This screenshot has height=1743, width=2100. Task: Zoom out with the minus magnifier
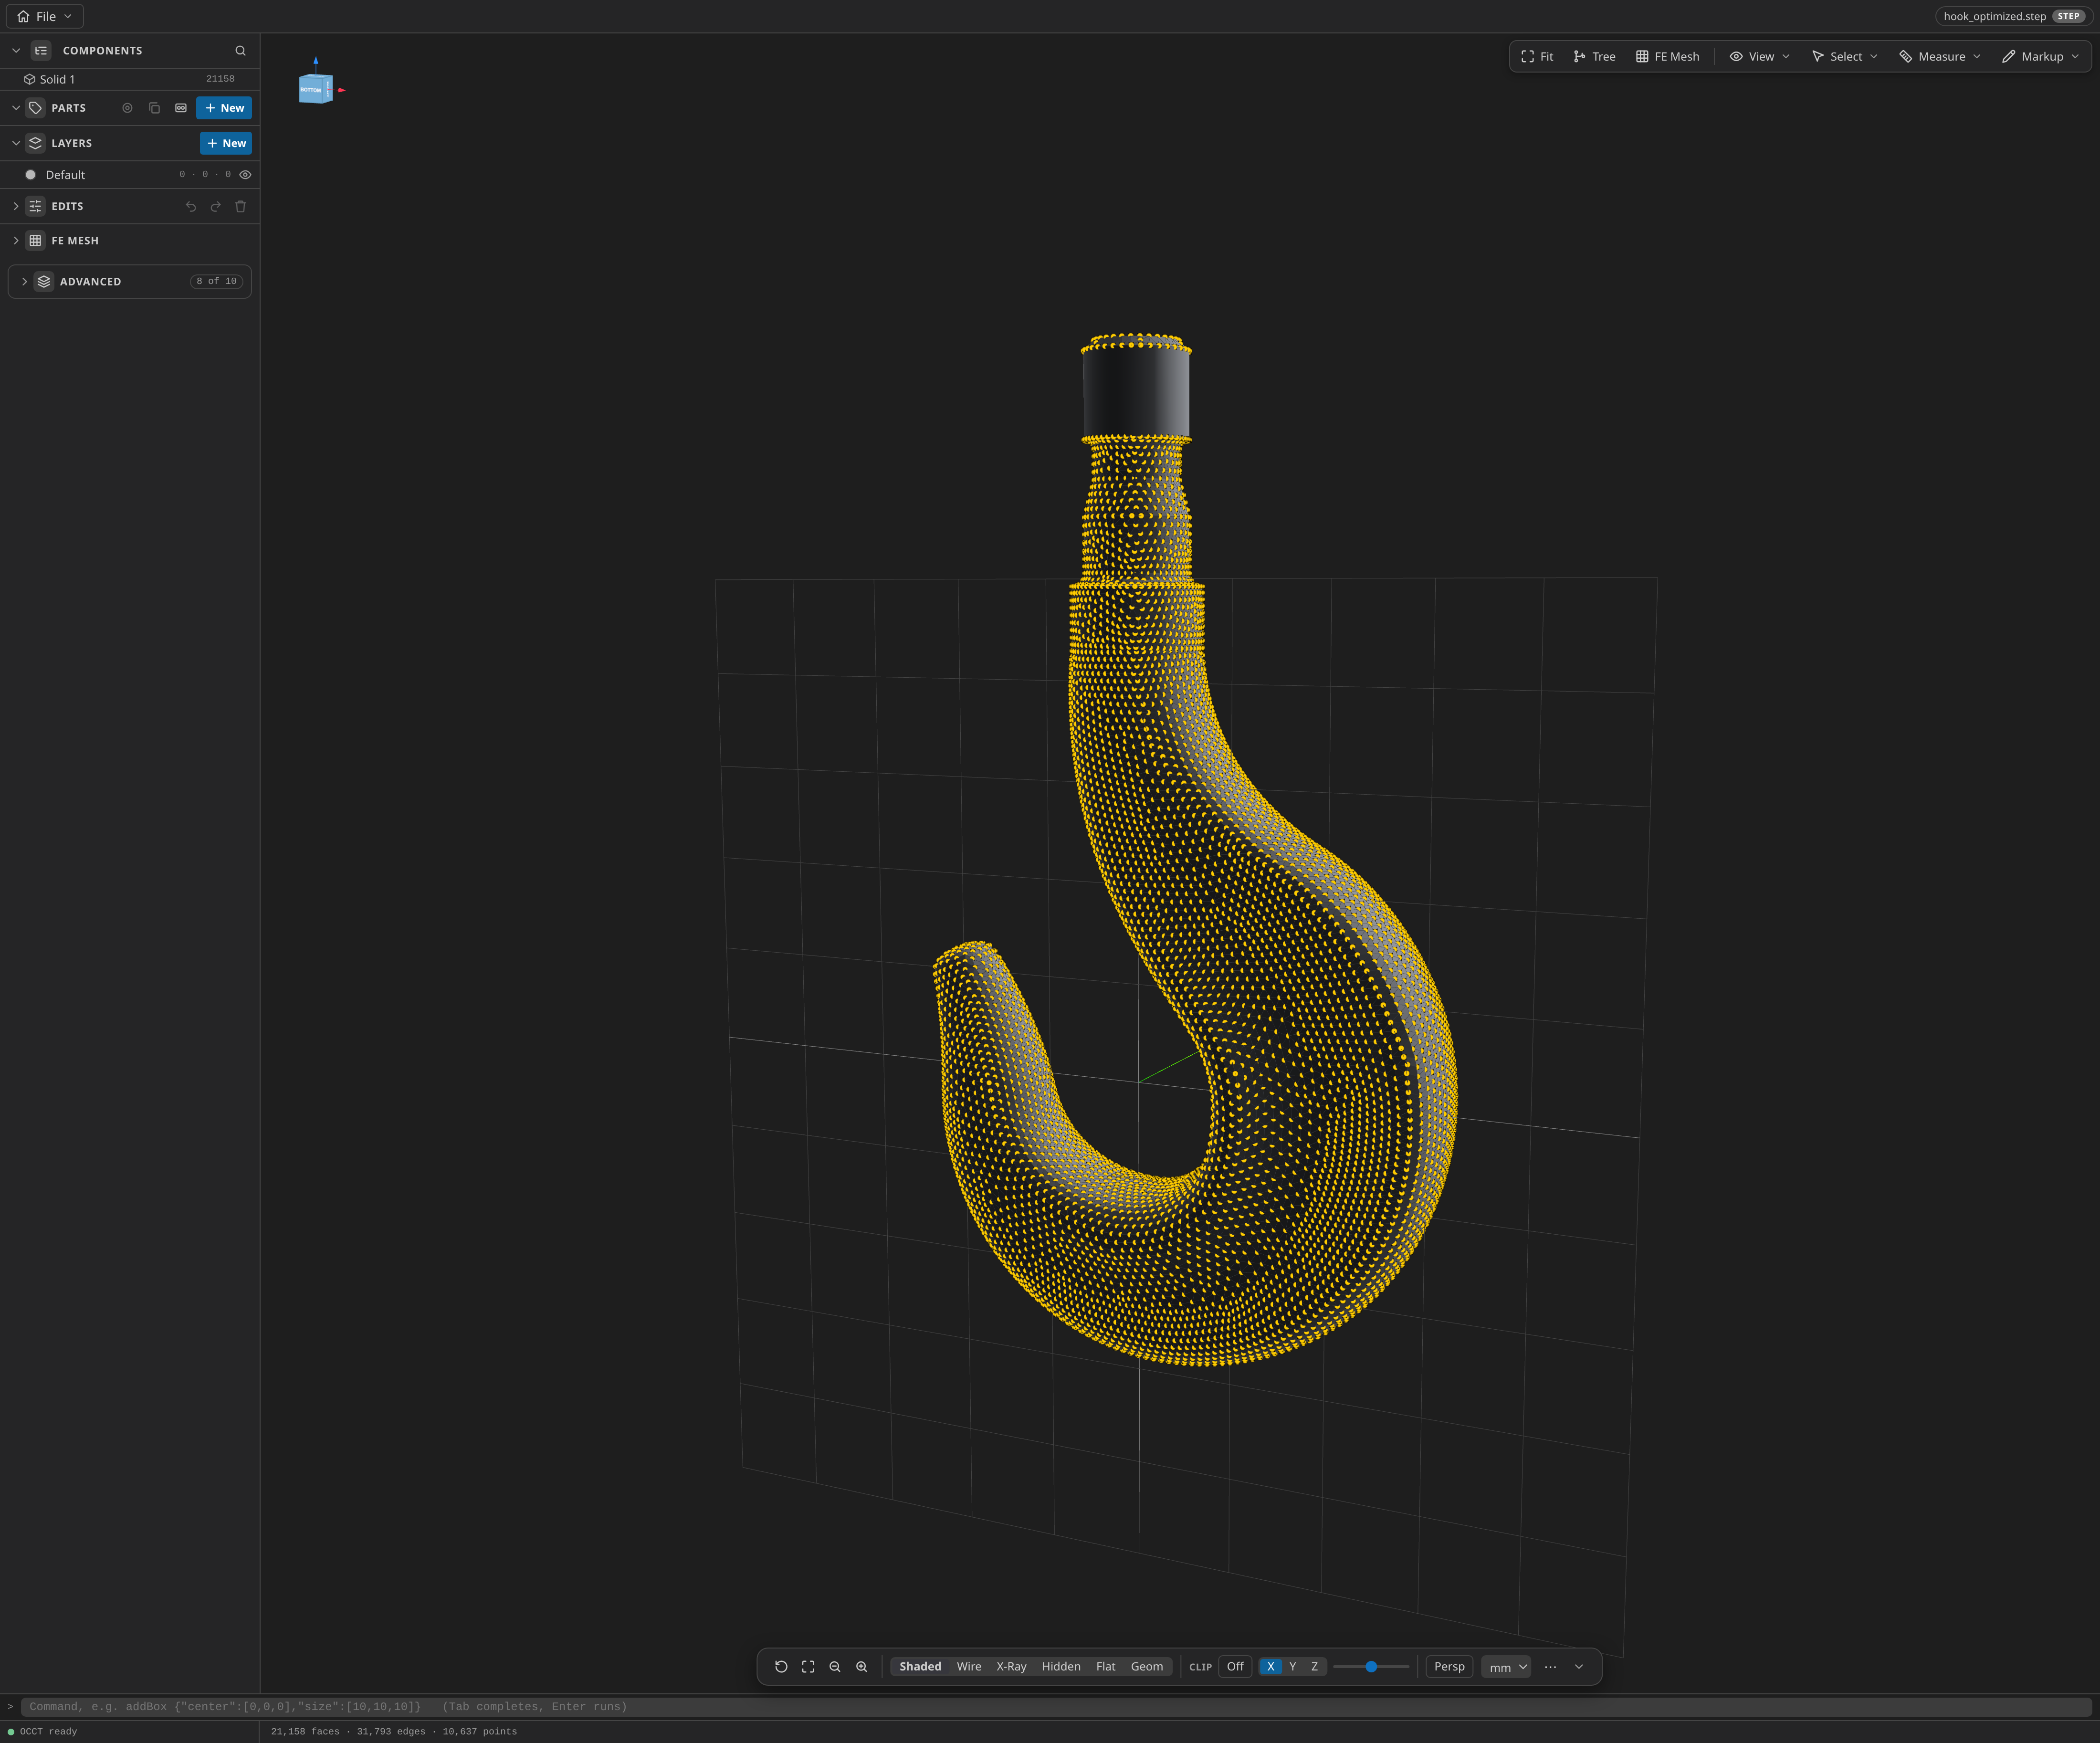pos(835,1667)
